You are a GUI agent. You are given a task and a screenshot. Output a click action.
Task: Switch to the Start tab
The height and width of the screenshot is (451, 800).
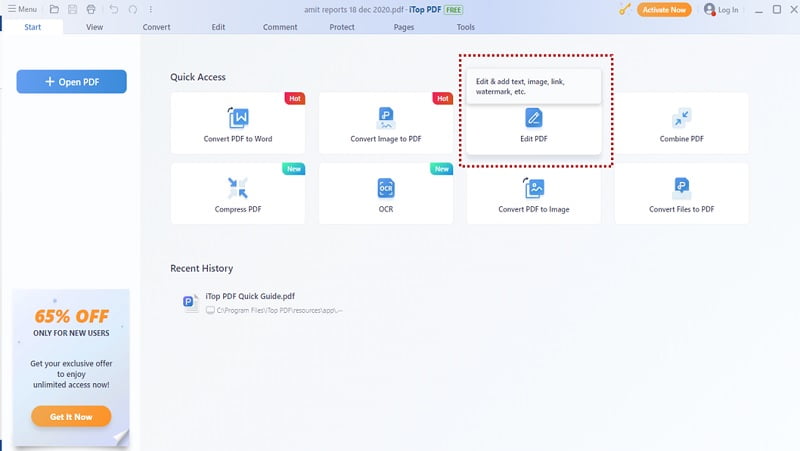(x=33, y=27)
